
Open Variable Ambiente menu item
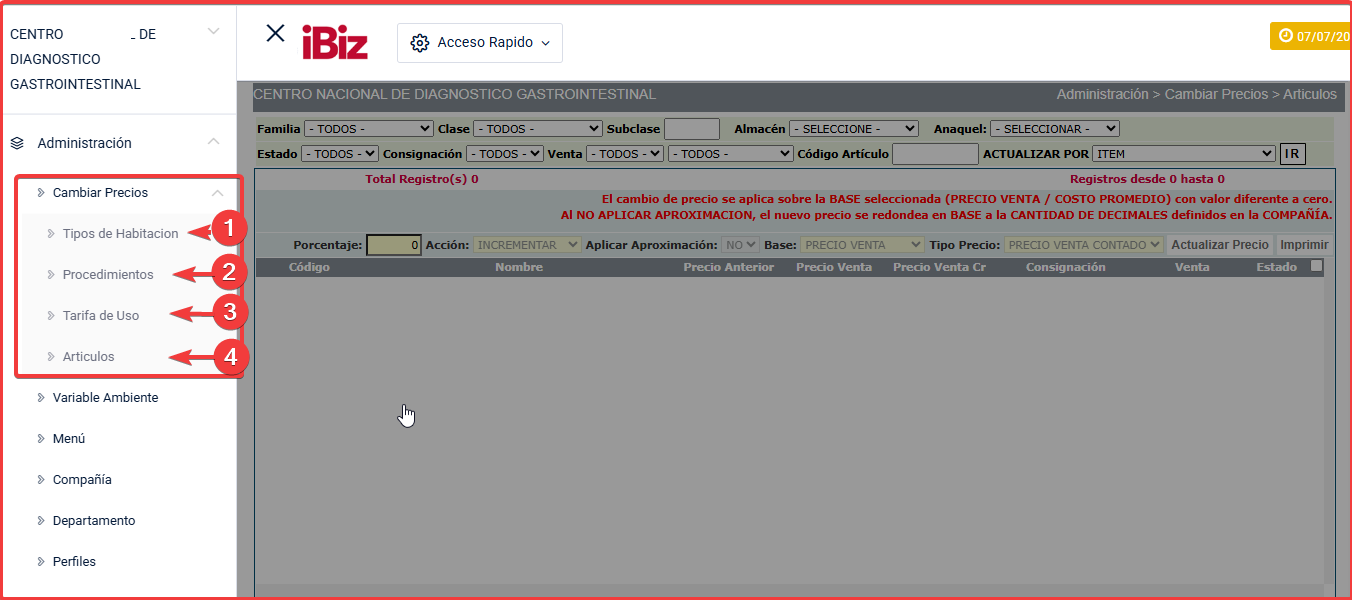click(x=105, y=397)
